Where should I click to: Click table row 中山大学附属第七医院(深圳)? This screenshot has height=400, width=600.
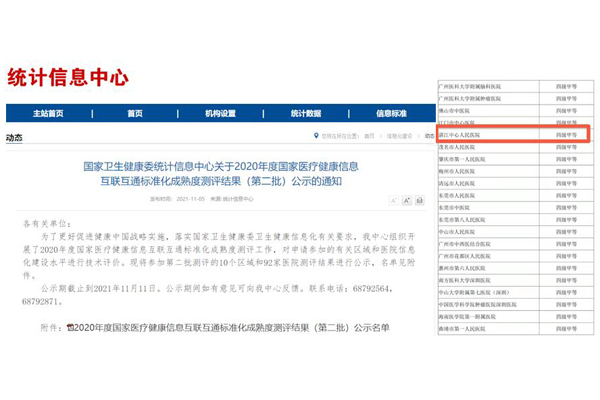516,292
